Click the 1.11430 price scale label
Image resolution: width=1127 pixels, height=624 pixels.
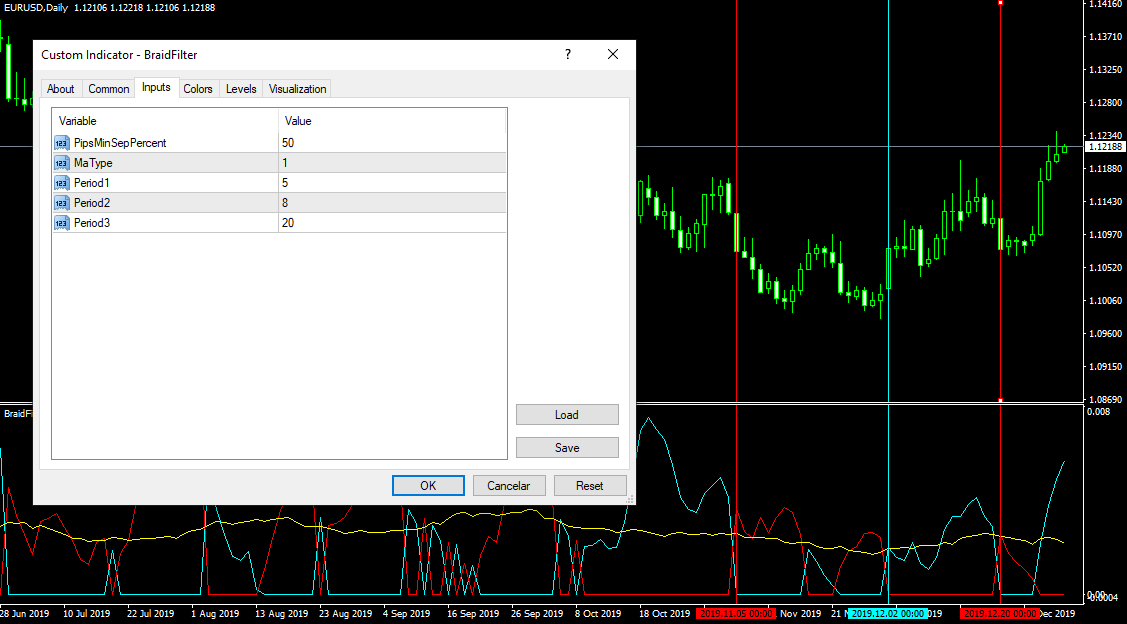tap(1105, 202)
